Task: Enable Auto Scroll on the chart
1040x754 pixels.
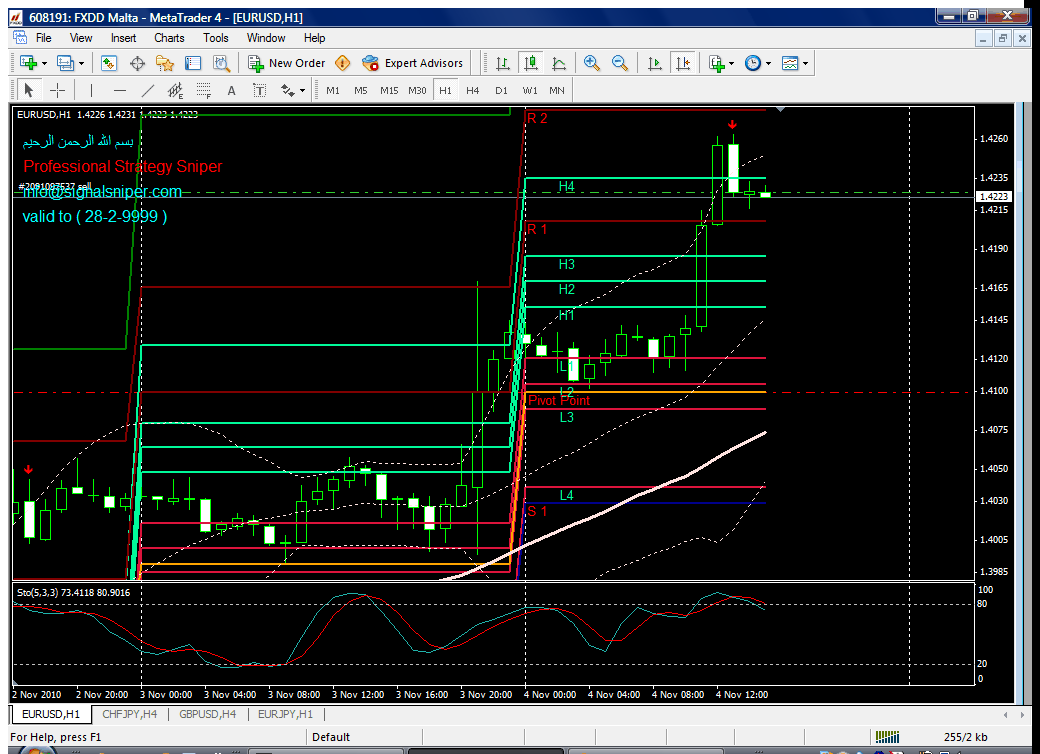Action: point(655,63)
